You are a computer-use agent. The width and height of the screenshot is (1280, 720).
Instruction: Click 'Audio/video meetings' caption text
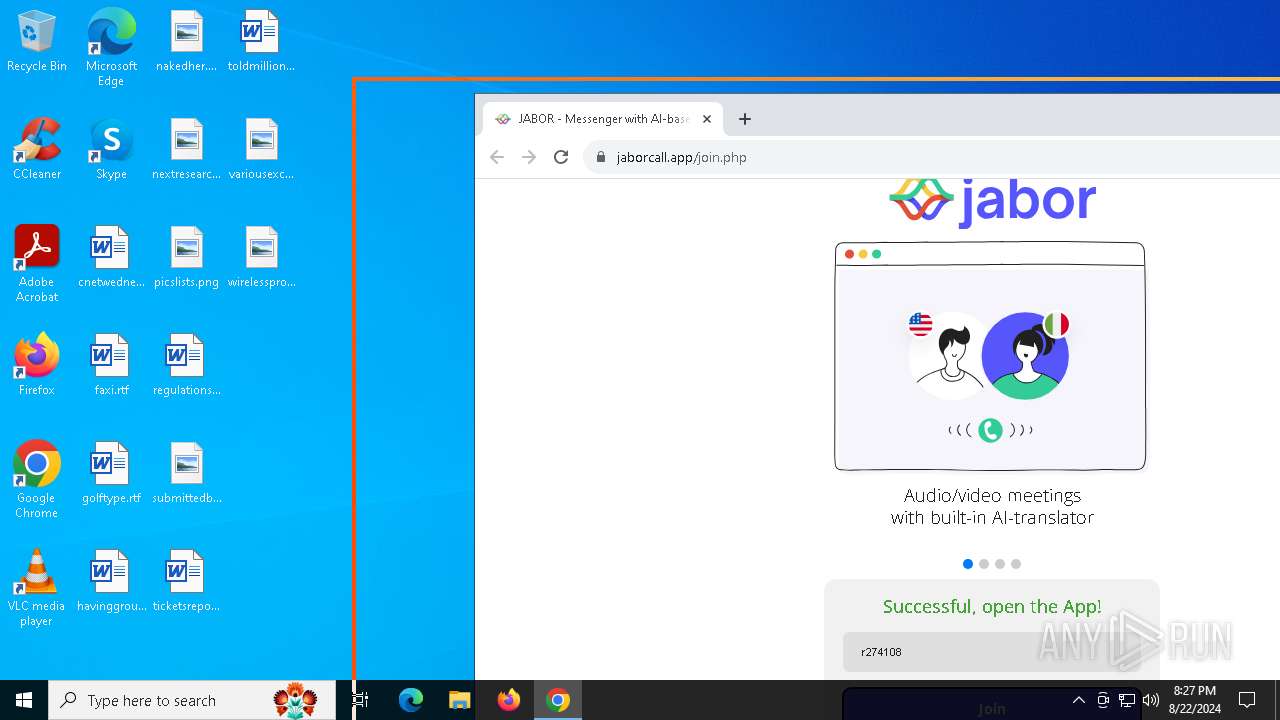(x=992, y=495)
